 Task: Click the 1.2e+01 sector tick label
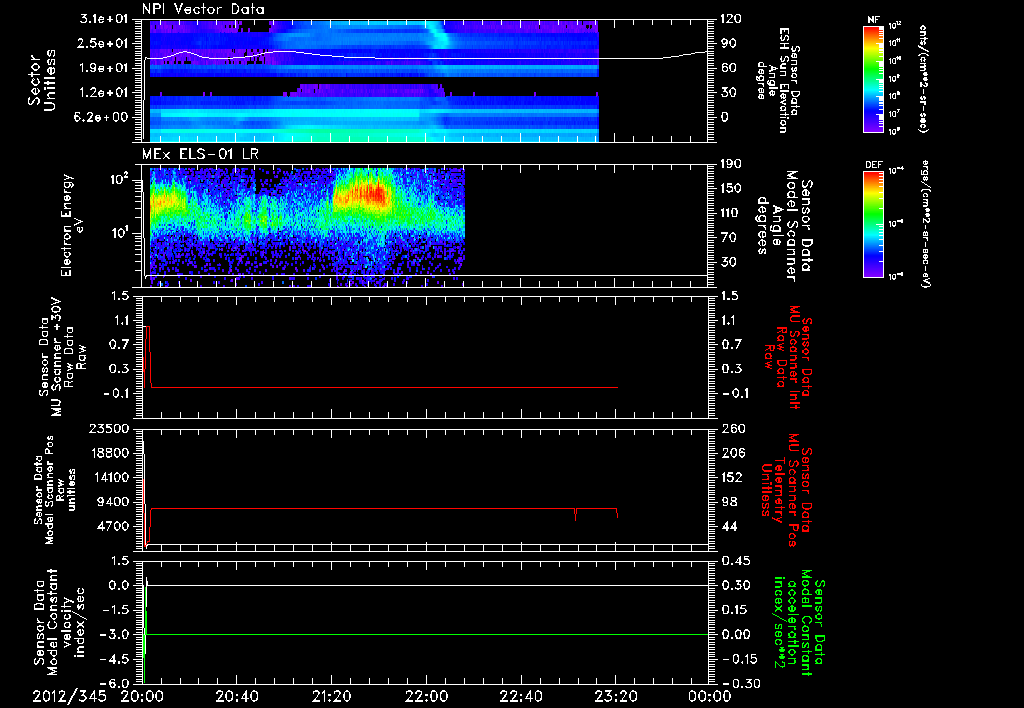point(104,93)
